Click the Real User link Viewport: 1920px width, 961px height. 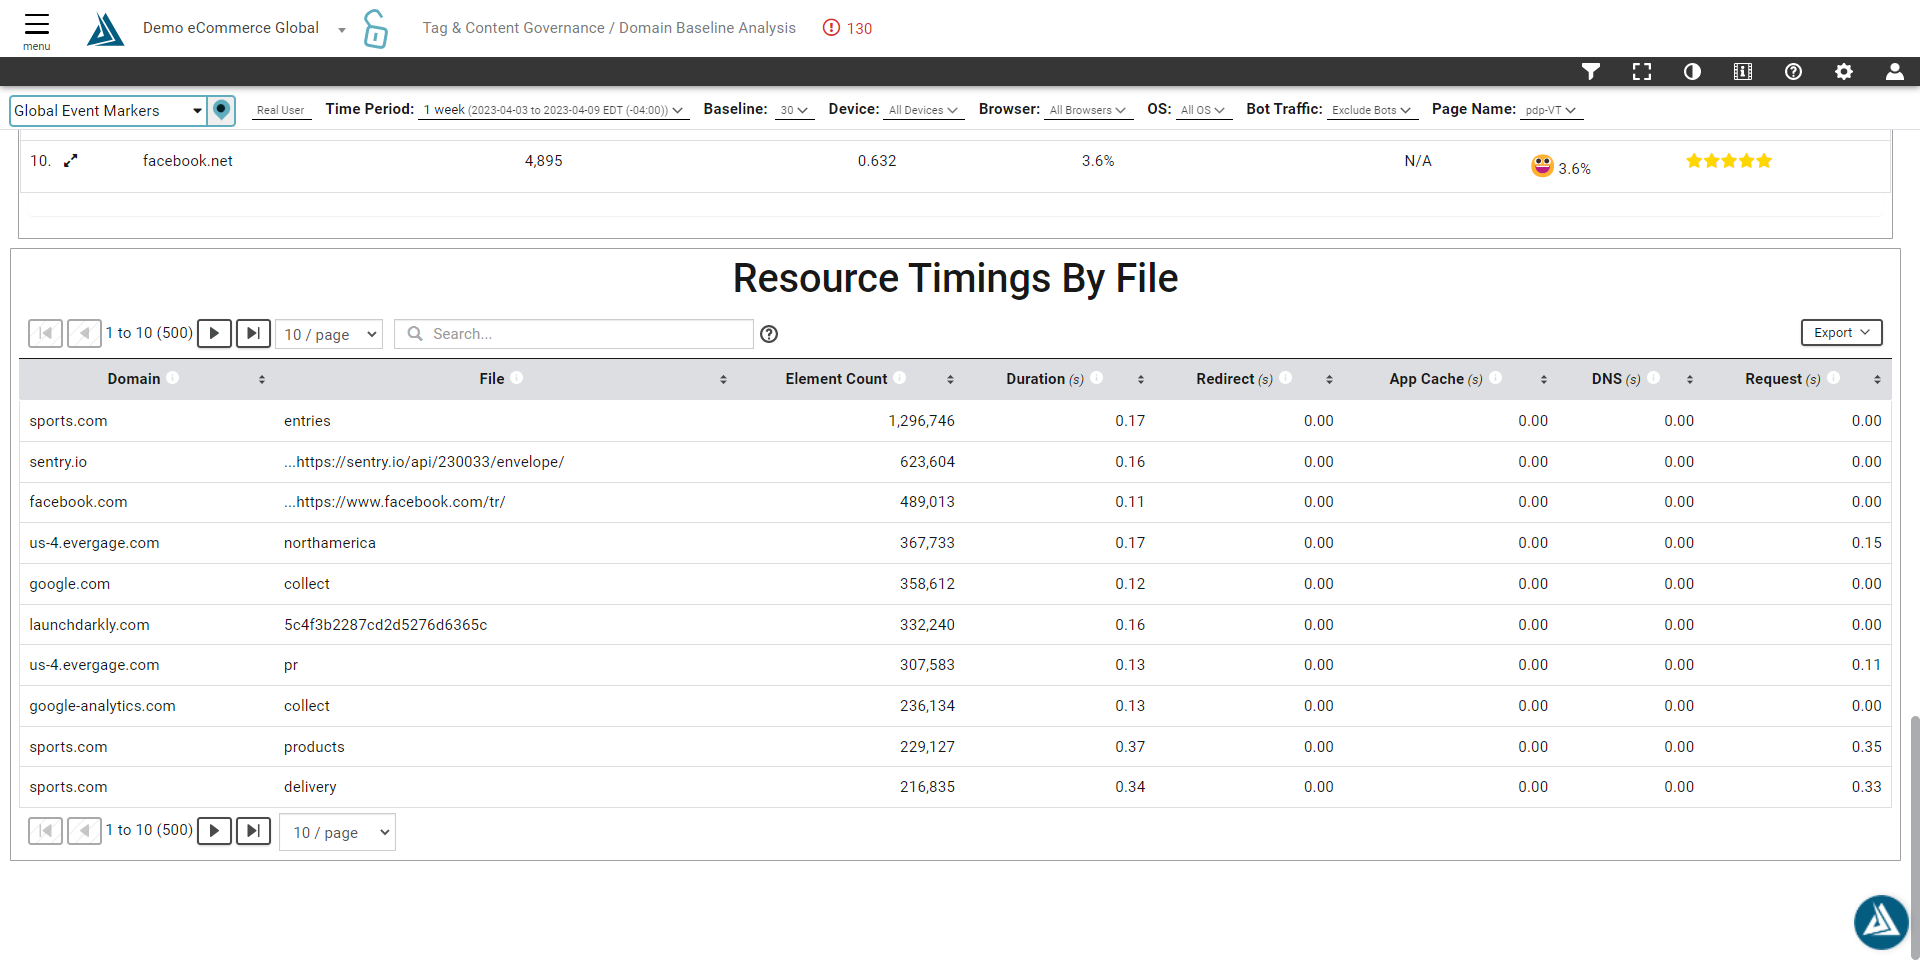[x=280, y=110]
